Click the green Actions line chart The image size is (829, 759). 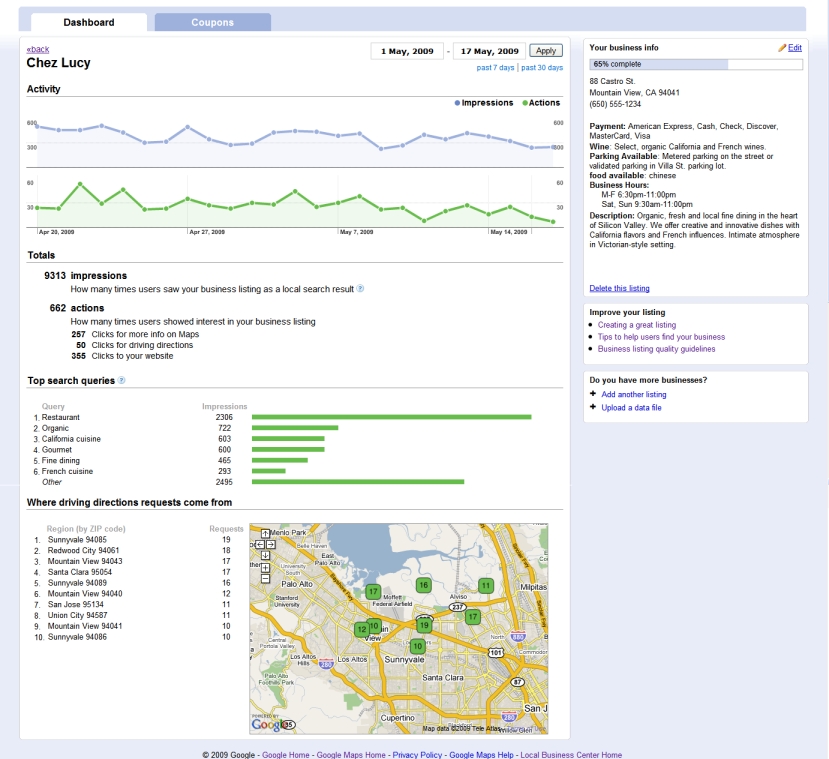(295, 203)
